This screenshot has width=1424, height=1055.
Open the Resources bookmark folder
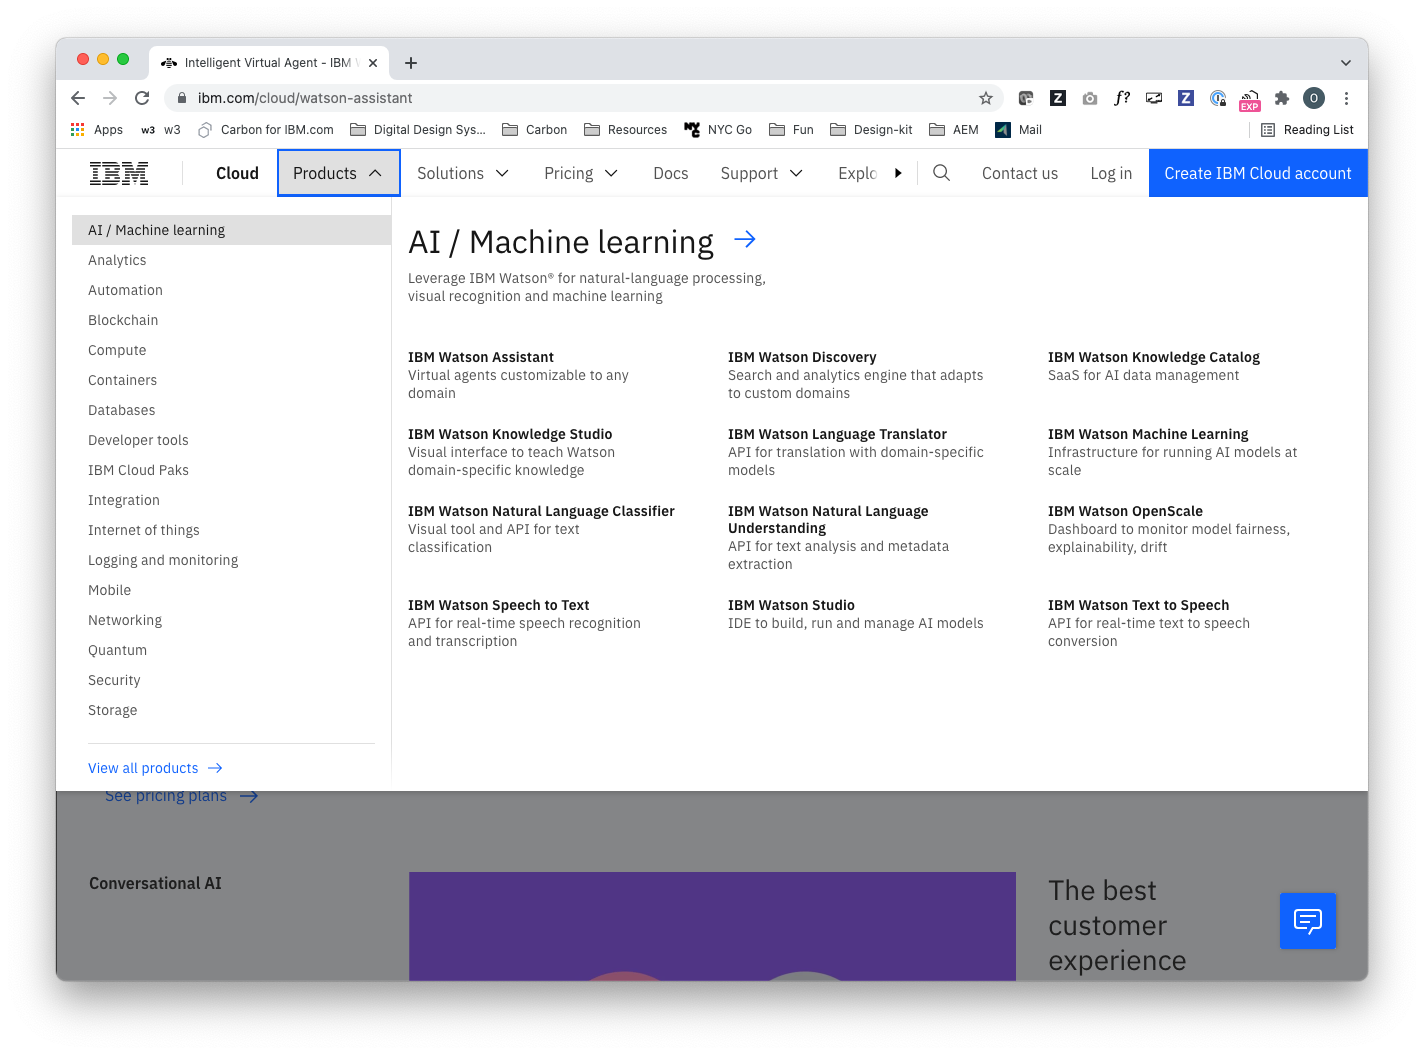coord(626,130)
